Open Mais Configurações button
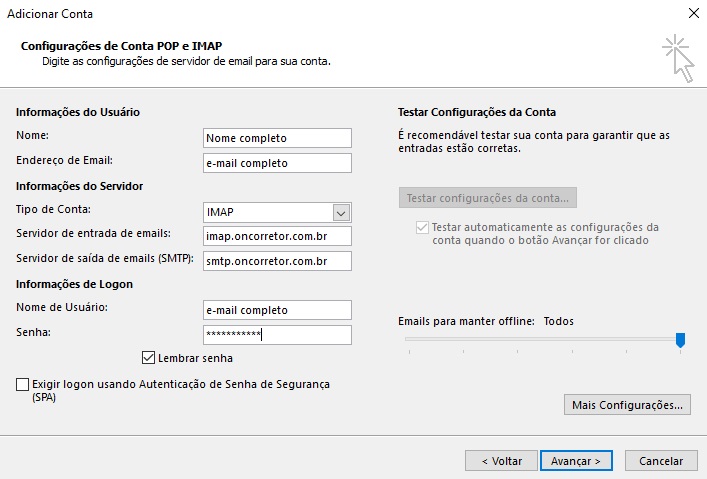 [627, 405]
